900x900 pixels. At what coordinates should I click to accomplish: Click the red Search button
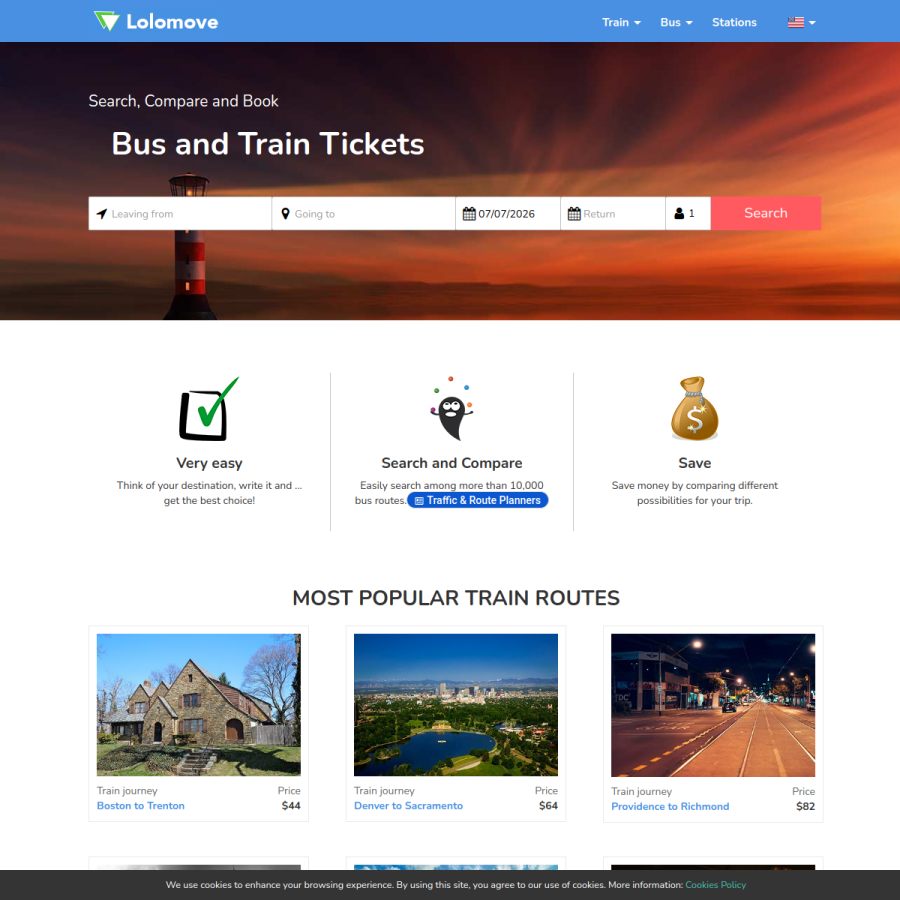766,213
